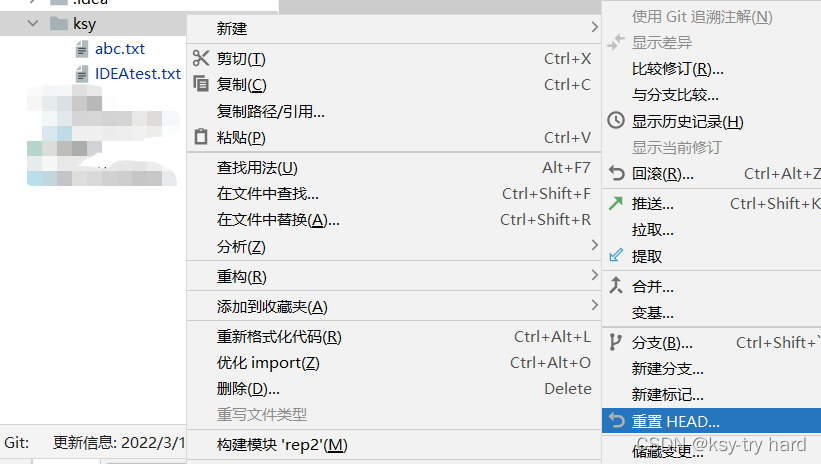Select abc.txt in the project tree
This screenshot has height=464, width=821.
click(120, 49)
